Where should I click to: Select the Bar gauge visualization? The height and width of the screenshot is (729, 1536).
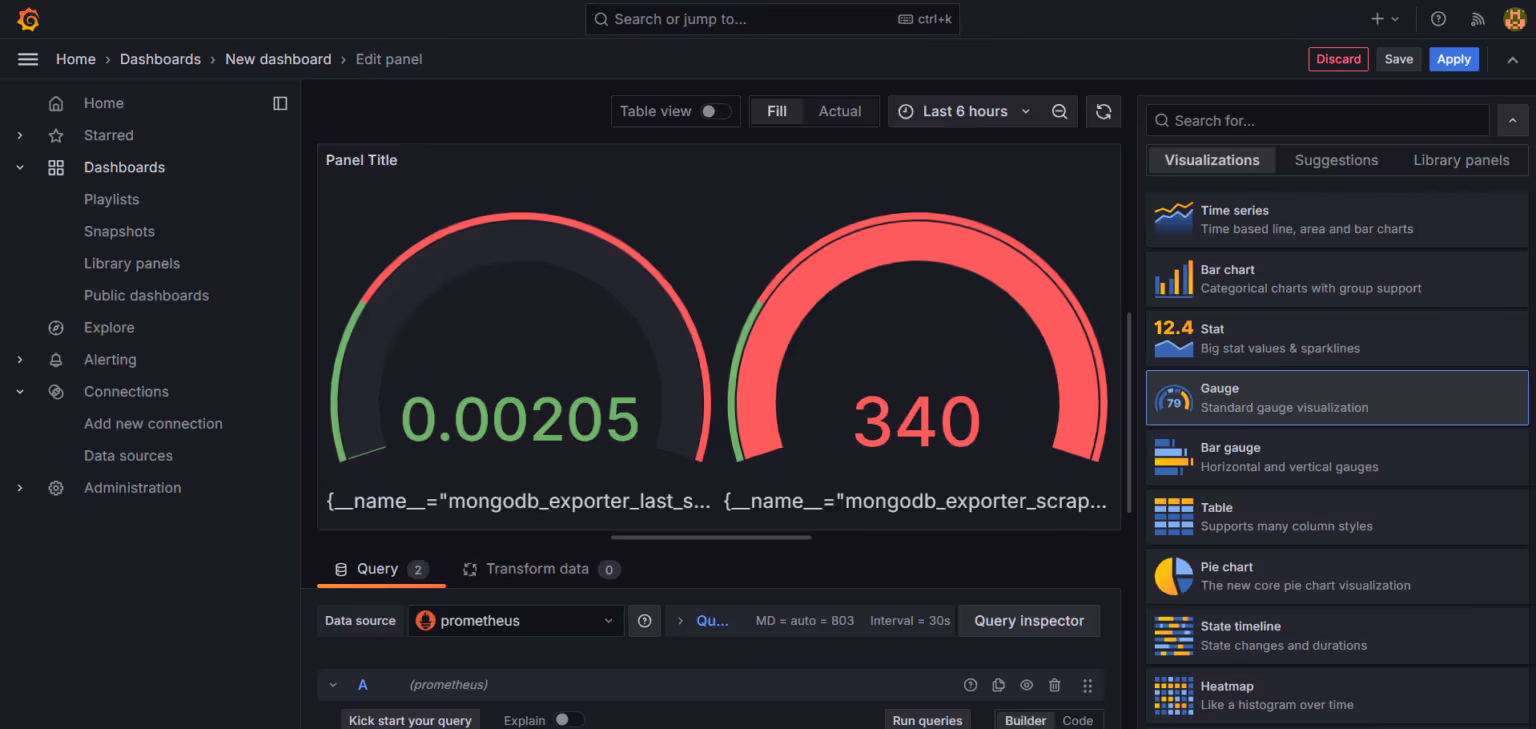pos(1337,457)
